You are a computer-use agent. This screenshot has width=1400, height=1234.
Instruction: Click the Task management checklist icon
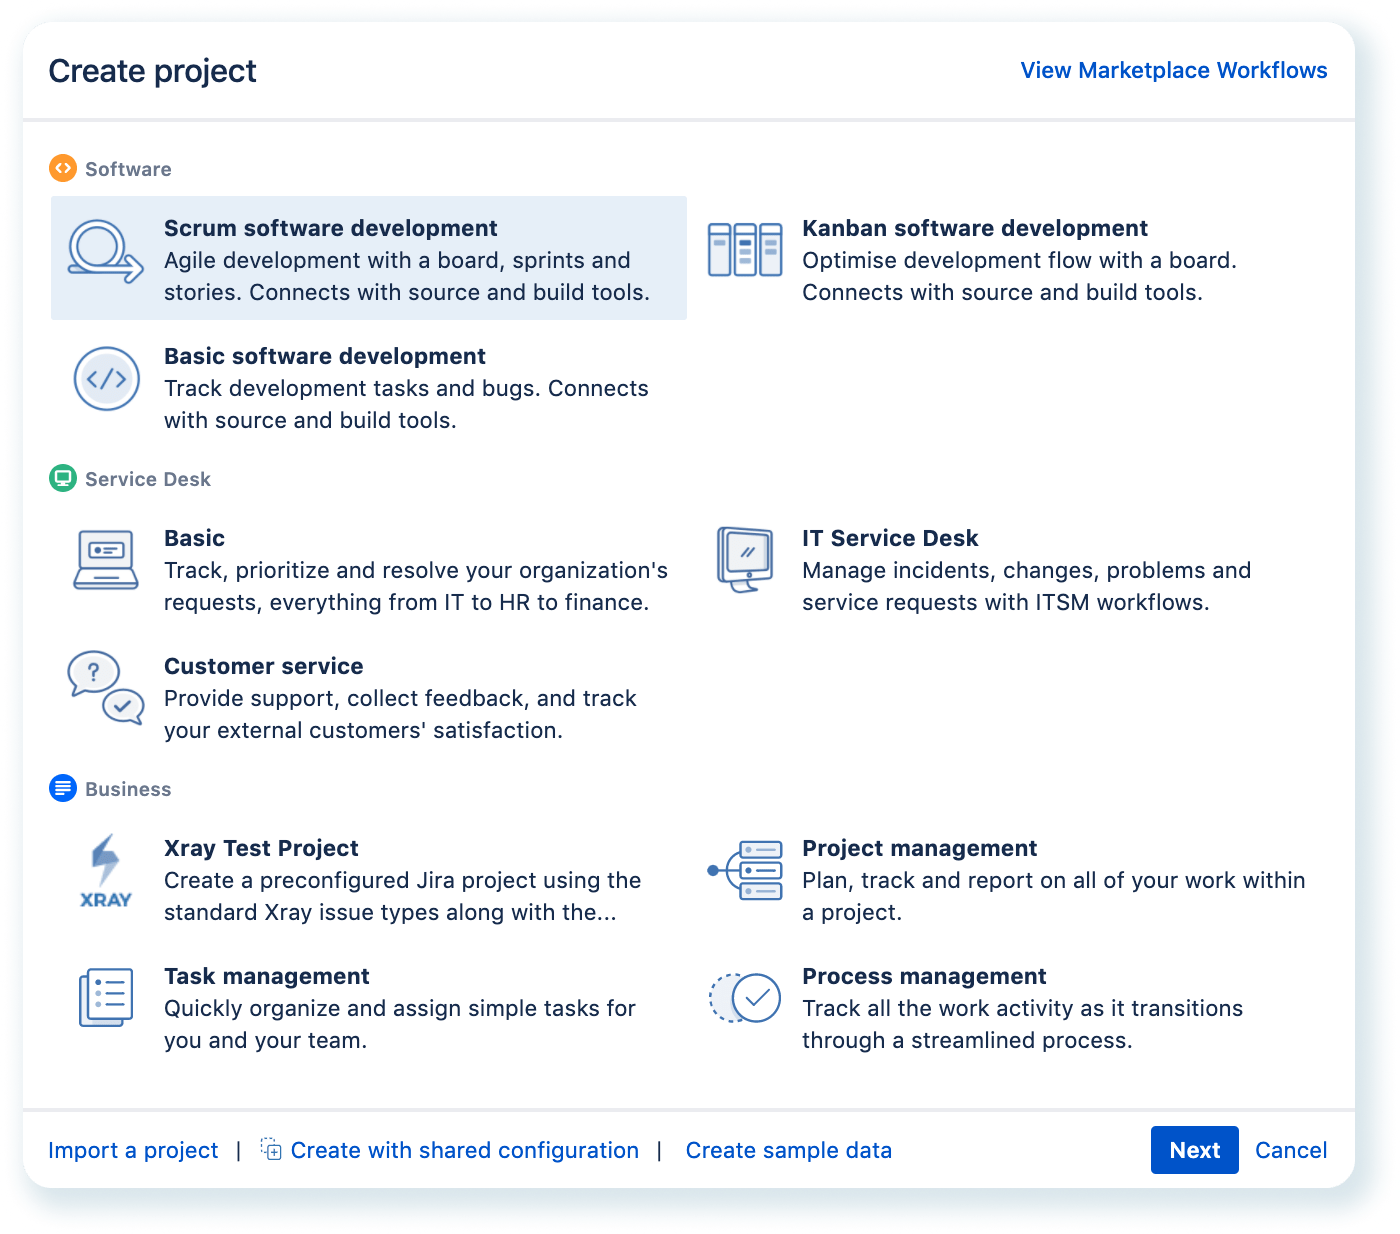coord(106,997)
